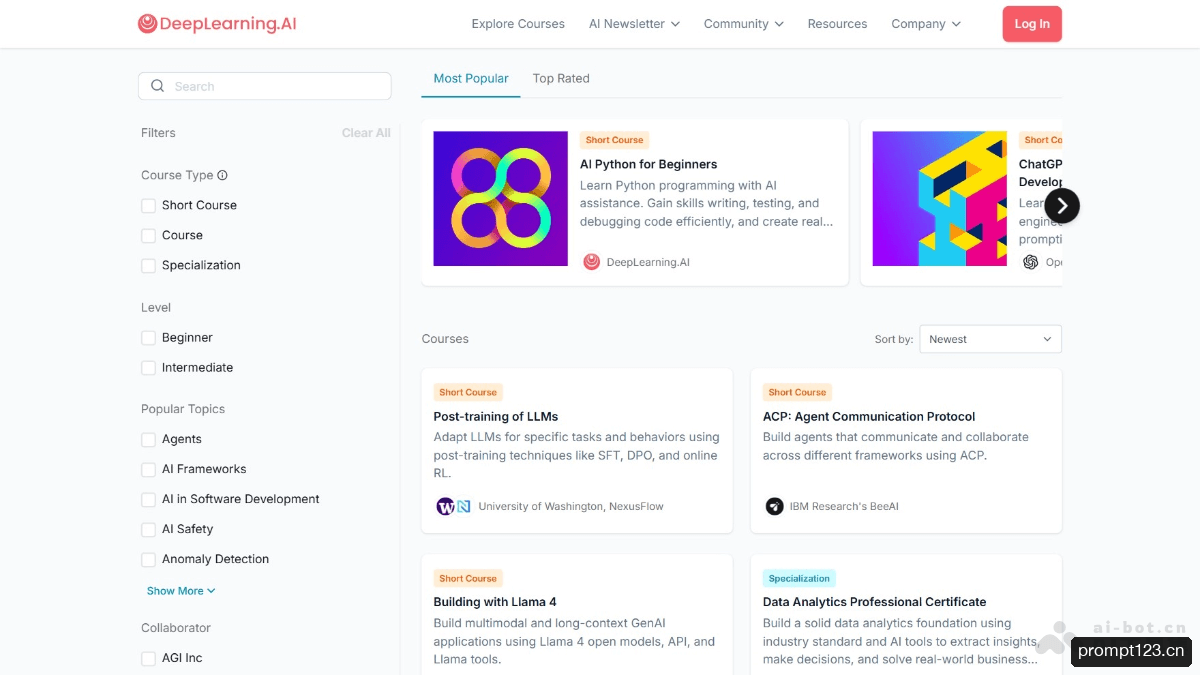Open Explore Courses in the navigation
Screen dimensions: 1200x675
pos(518,24)
